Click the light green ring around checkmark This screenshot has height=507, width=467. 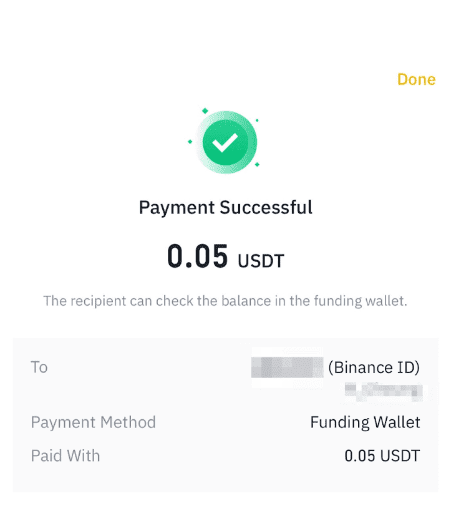click(x=252, y=142)
